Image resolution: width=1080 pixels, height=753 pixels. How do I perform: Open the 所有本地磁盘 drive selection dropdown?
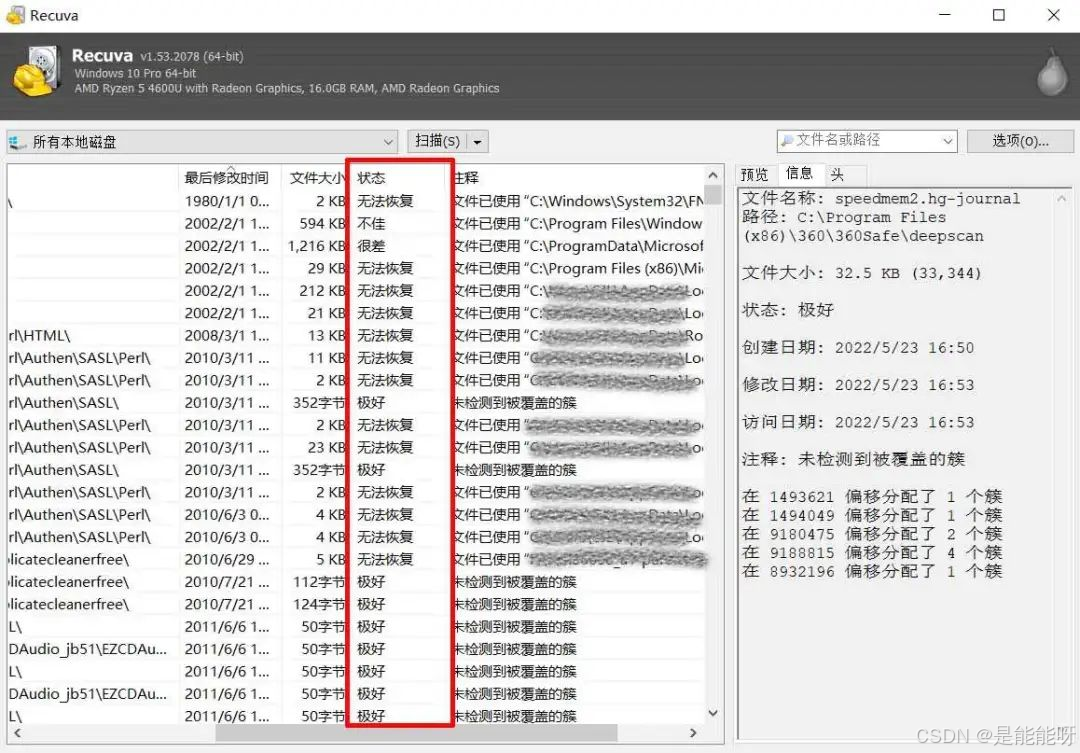[389, 141]
